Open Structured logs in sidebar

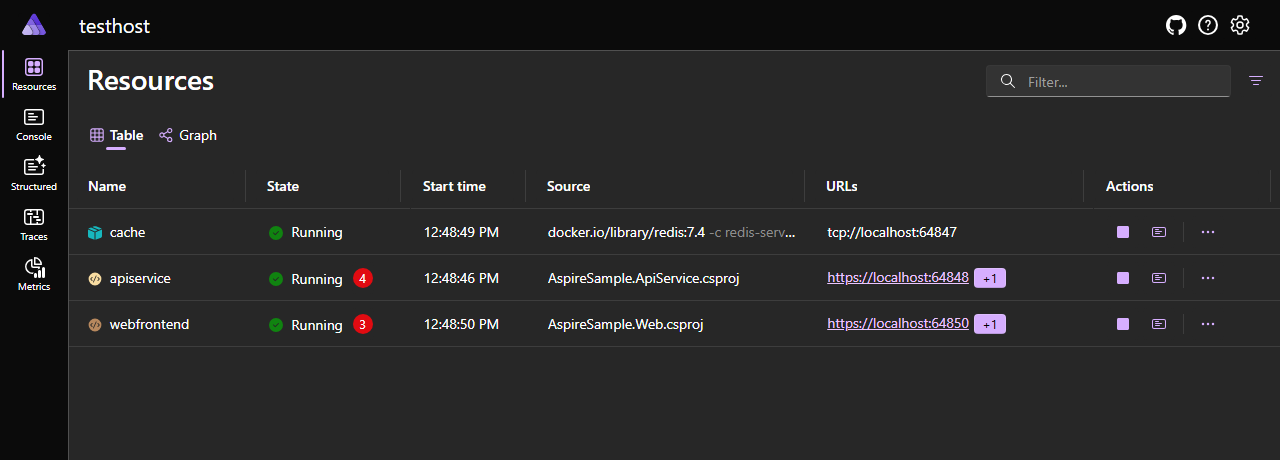coord(34,174)
